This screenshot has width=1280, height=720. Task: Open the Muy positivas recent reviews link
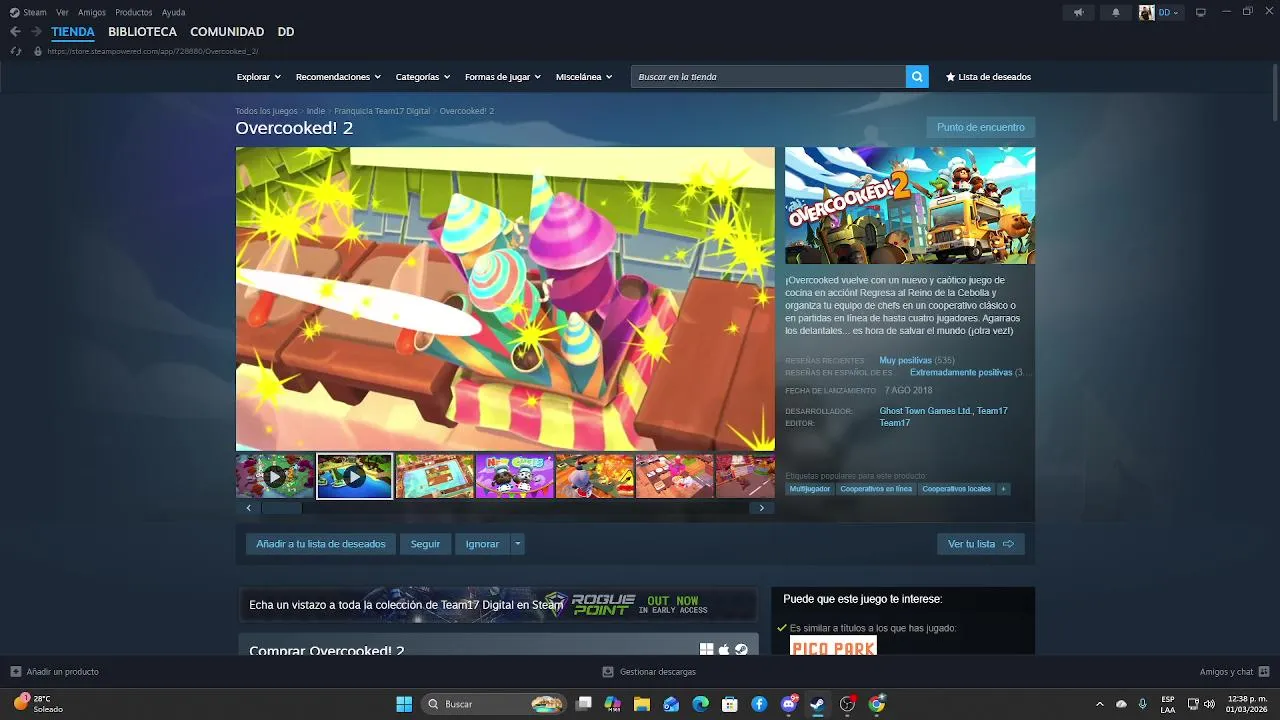tap(905, 360)
